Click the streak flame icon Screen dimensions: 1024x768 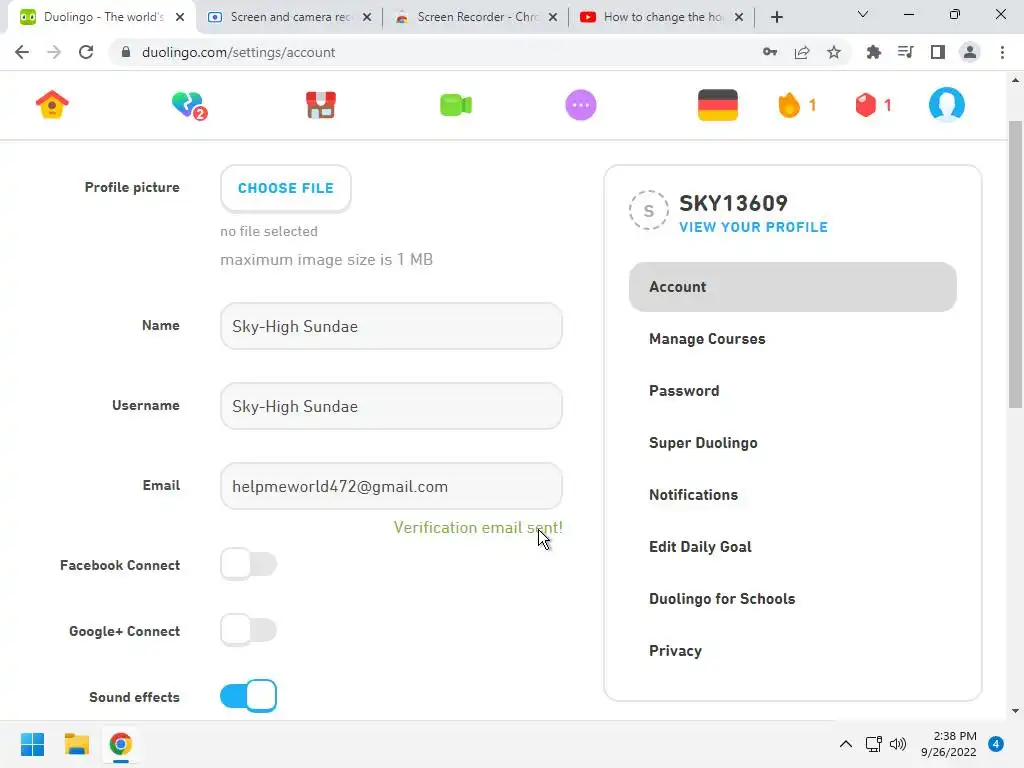(x=789, y=104)
